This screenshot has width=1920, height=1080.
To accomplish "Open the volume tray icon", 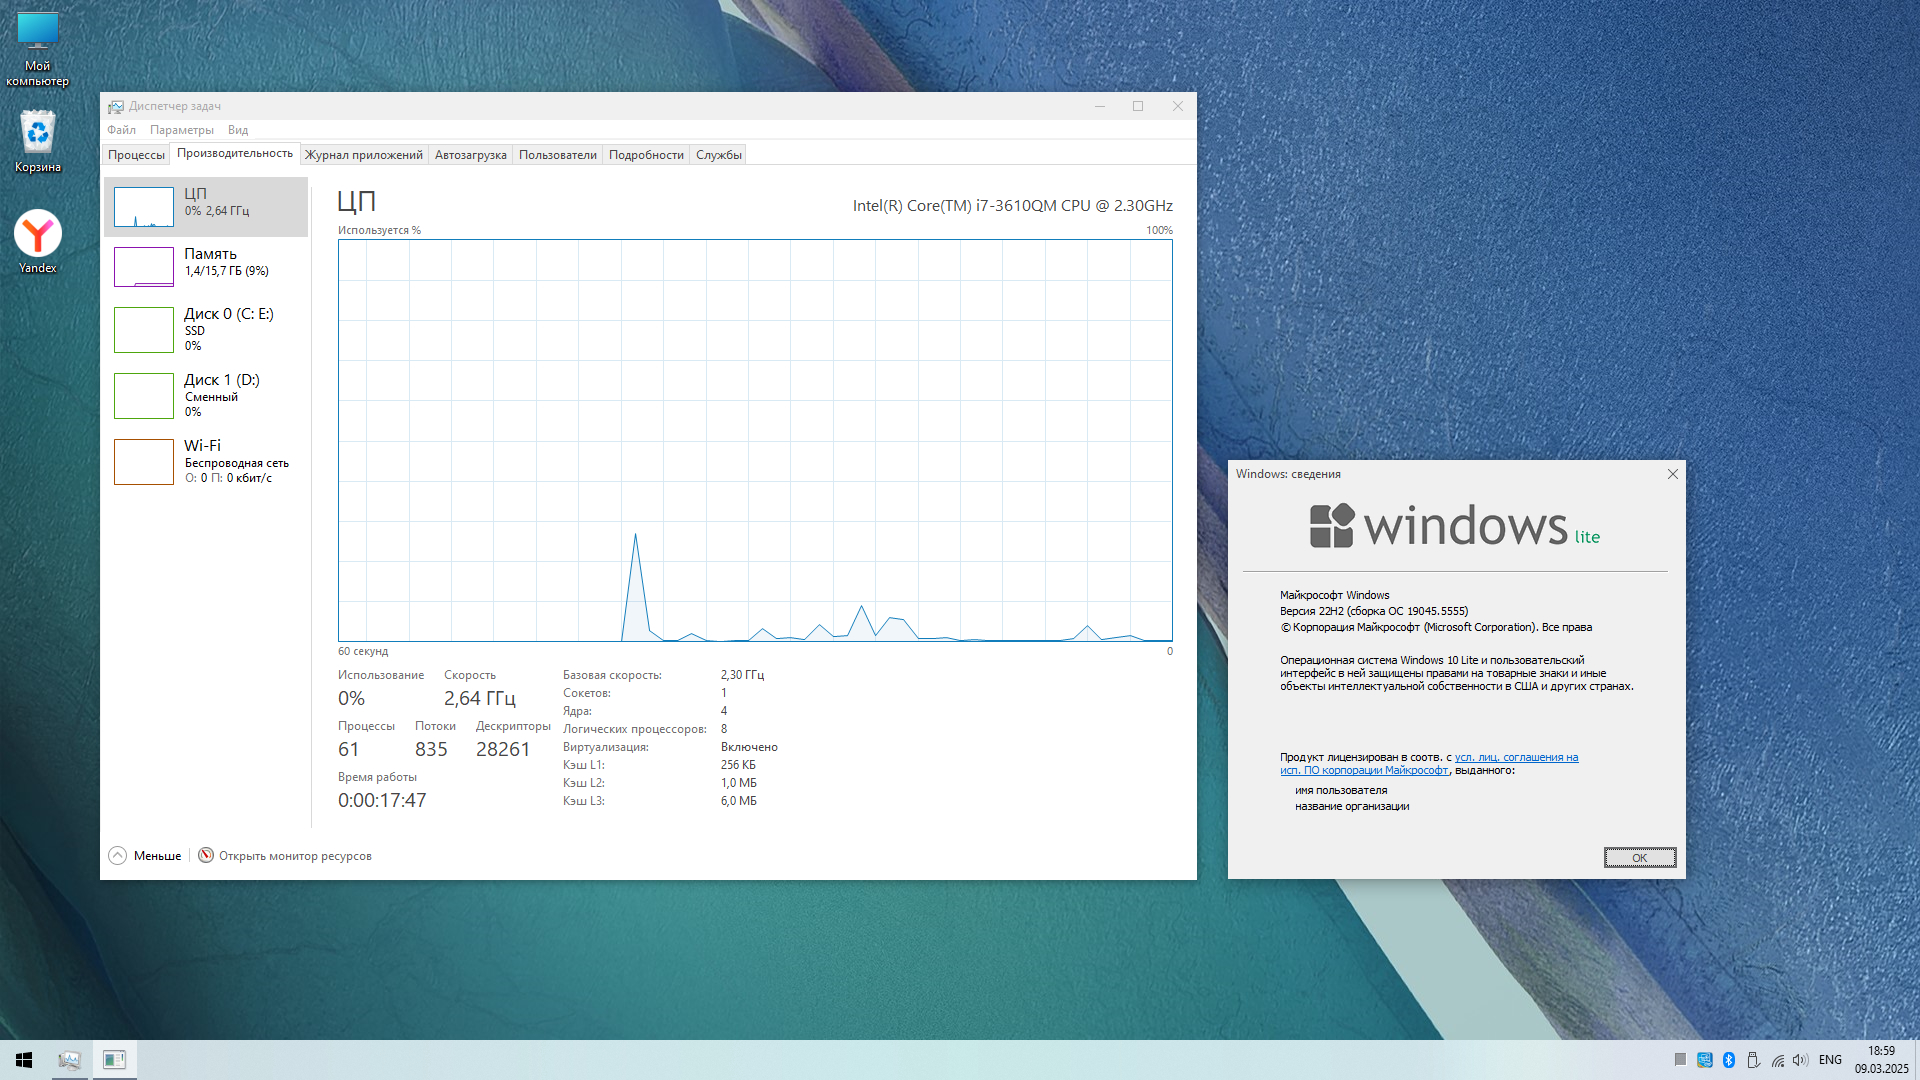I will click(x=1800, y=1060).
